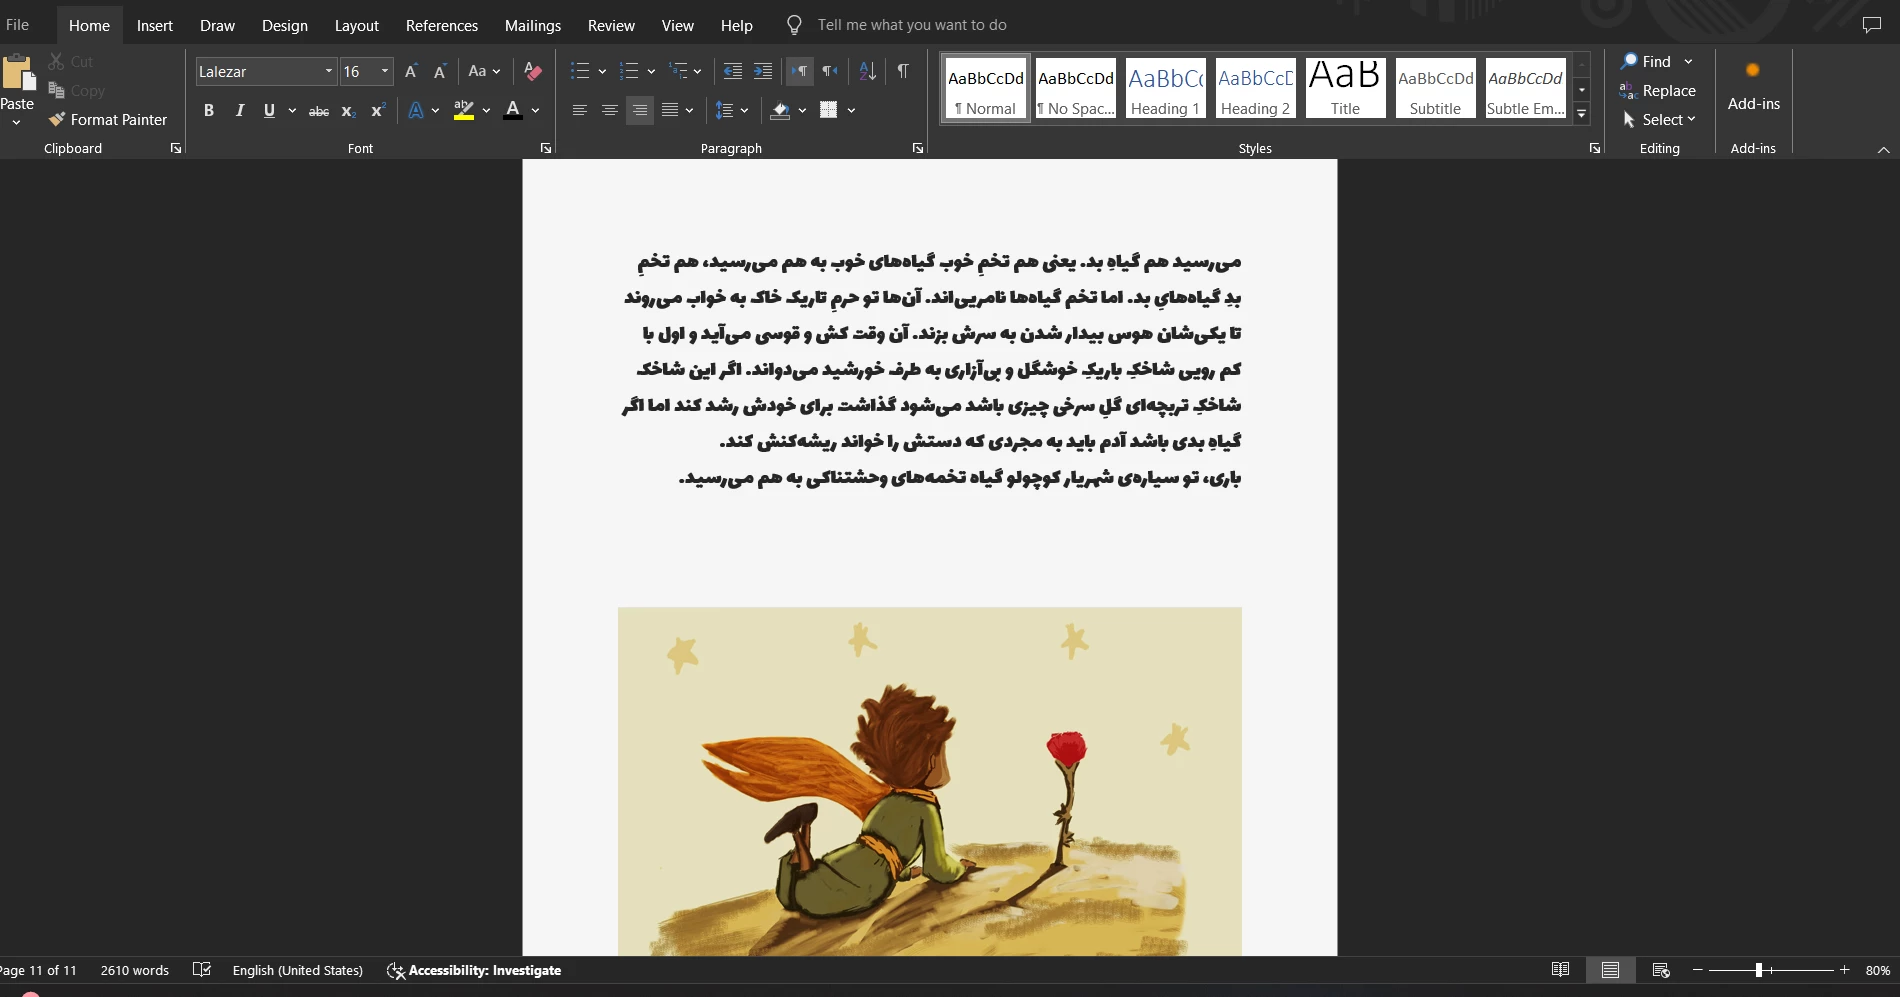This screenshot has height=997, width=1900.
Task: Expand numbering list dropdown
Action: pyautogui.click(x=651, y=71)
